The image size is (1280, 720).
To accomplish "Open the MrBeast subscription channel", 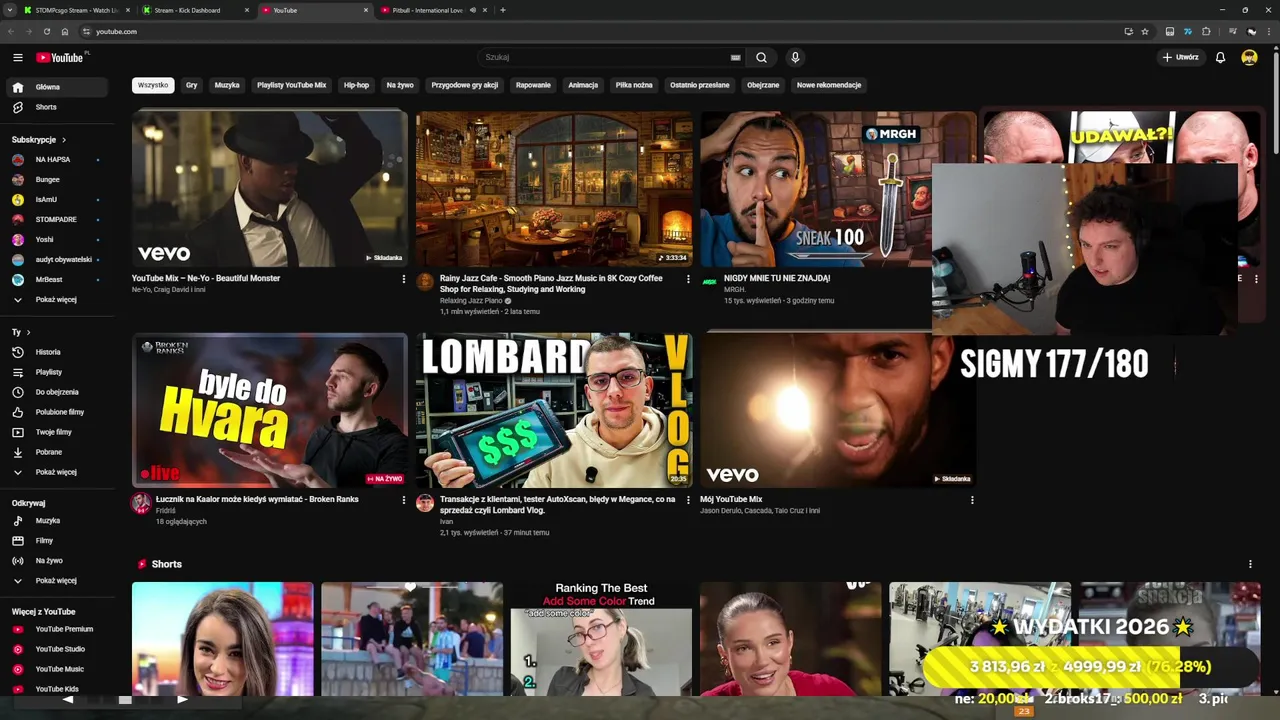I will pyautogui.click(x=58, y=279).
